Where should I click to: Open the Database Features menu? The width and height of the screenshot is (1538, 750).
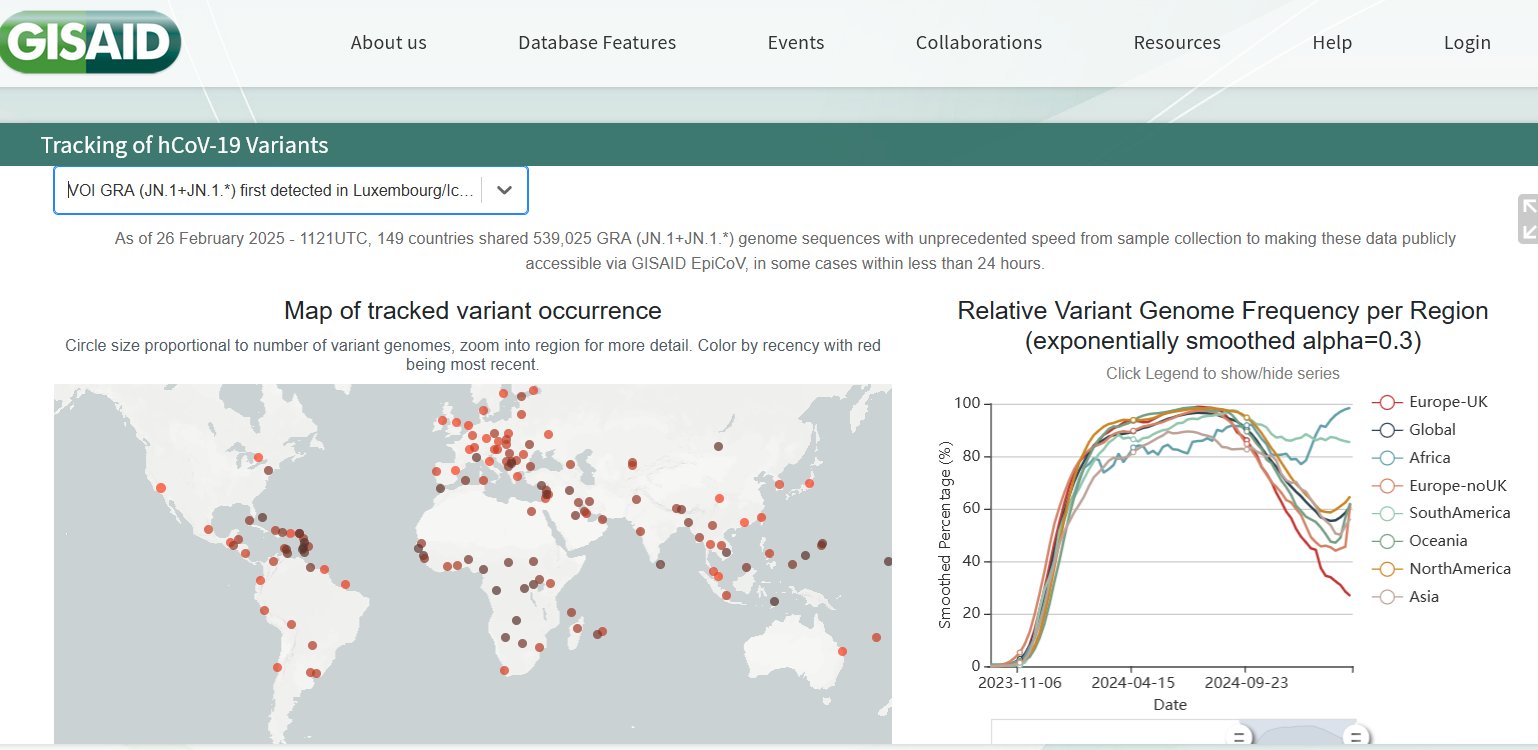click(597, 43)
